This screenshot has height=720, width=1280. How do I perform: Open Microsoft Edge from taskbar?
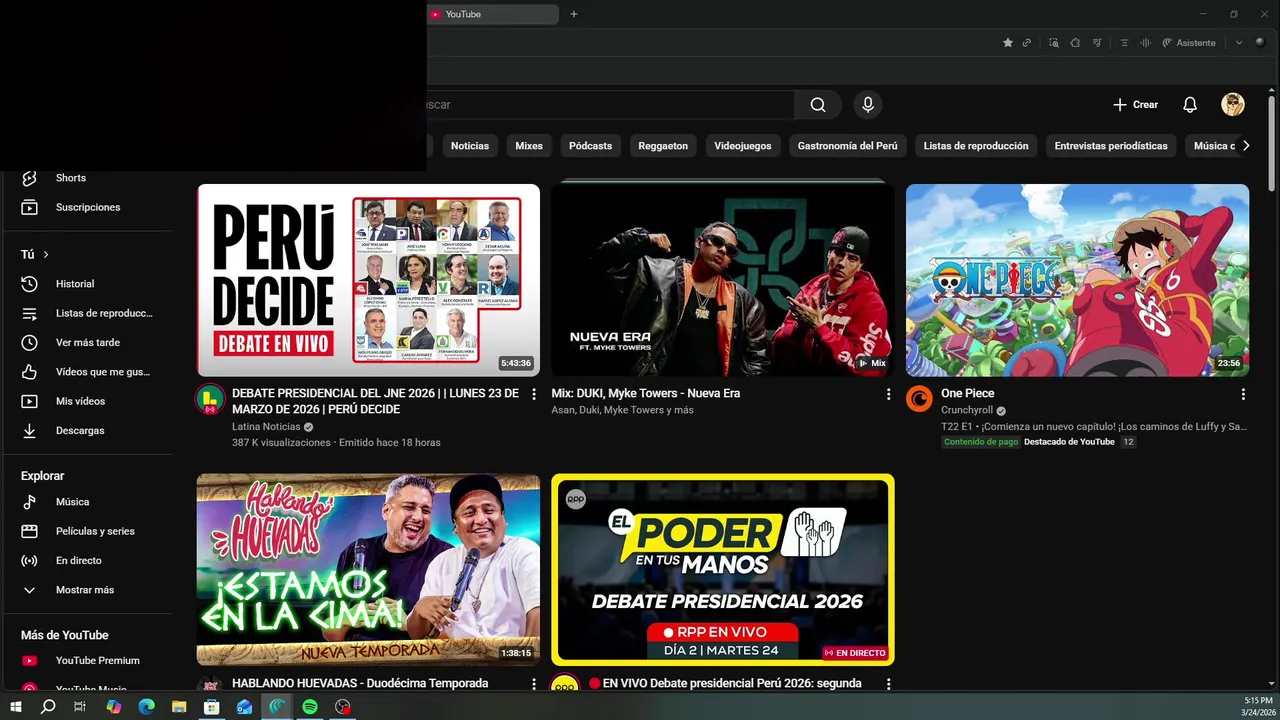click(x=146, y=707)
